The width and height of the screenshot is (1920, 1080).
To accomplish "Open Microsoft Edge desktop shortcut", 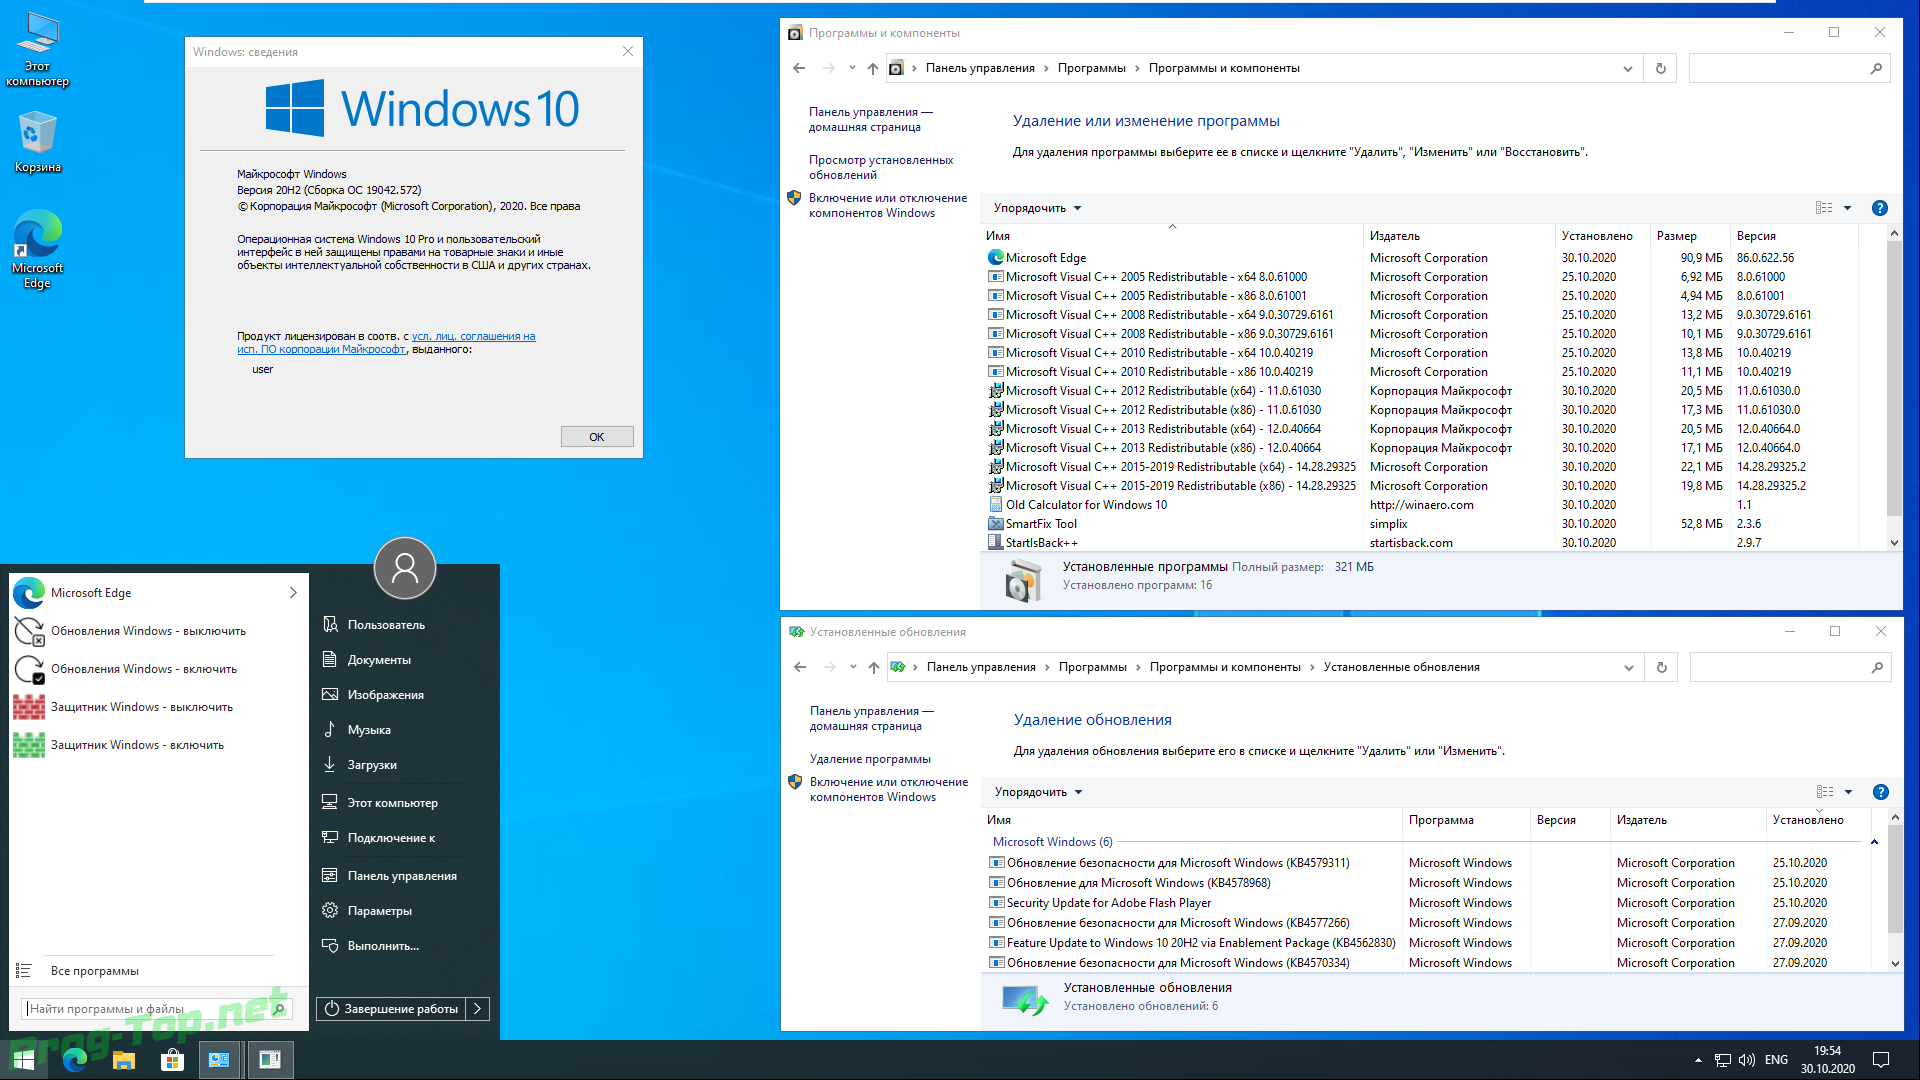I will 37,249.
